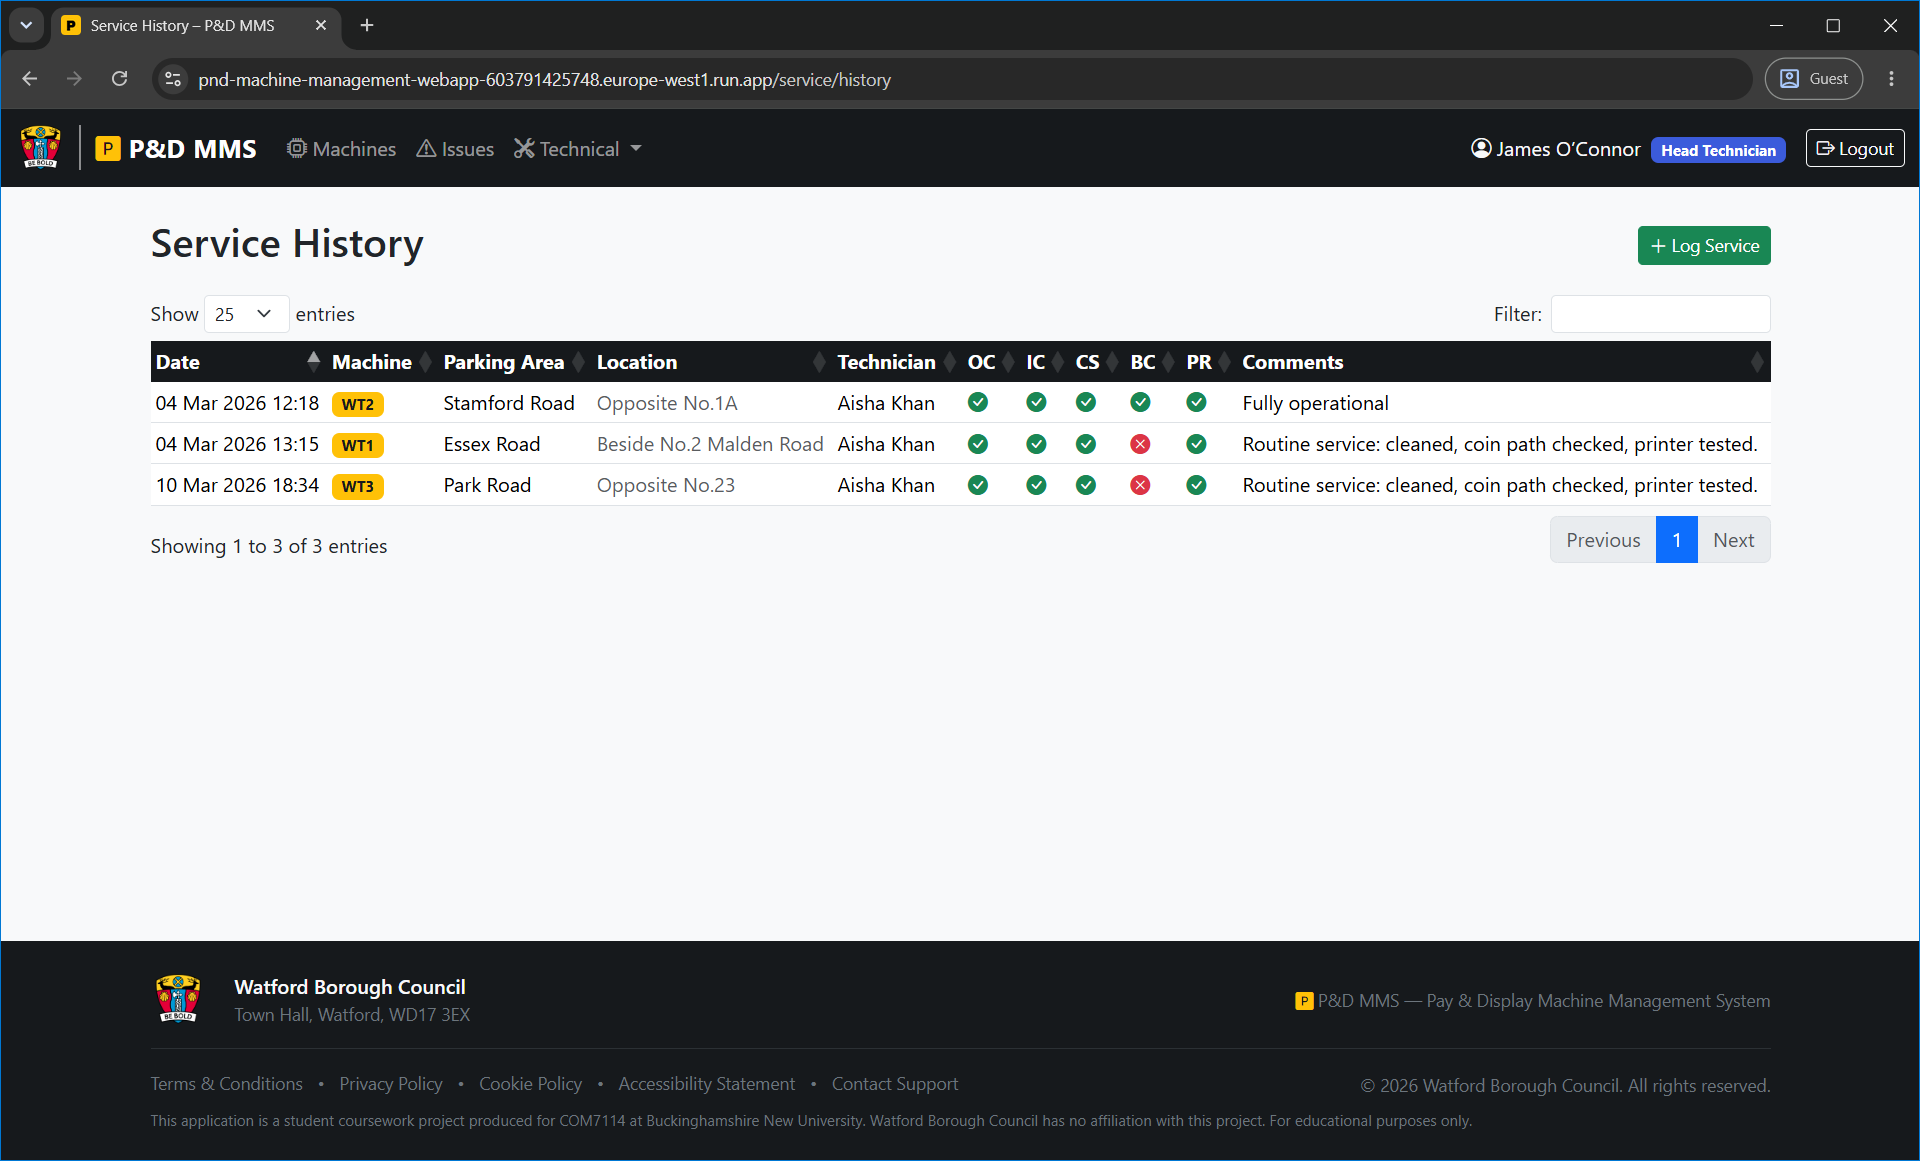Open Terms & Conditions footer link

pos(227,1084)
